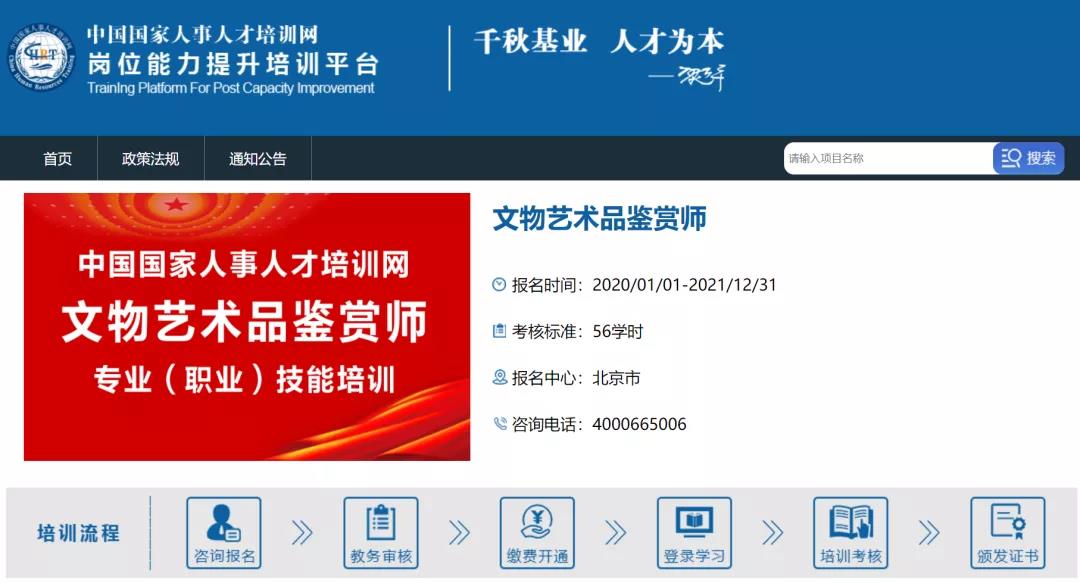
Task: Select the 登录学习 process step icon
Action: coord(694,533)
